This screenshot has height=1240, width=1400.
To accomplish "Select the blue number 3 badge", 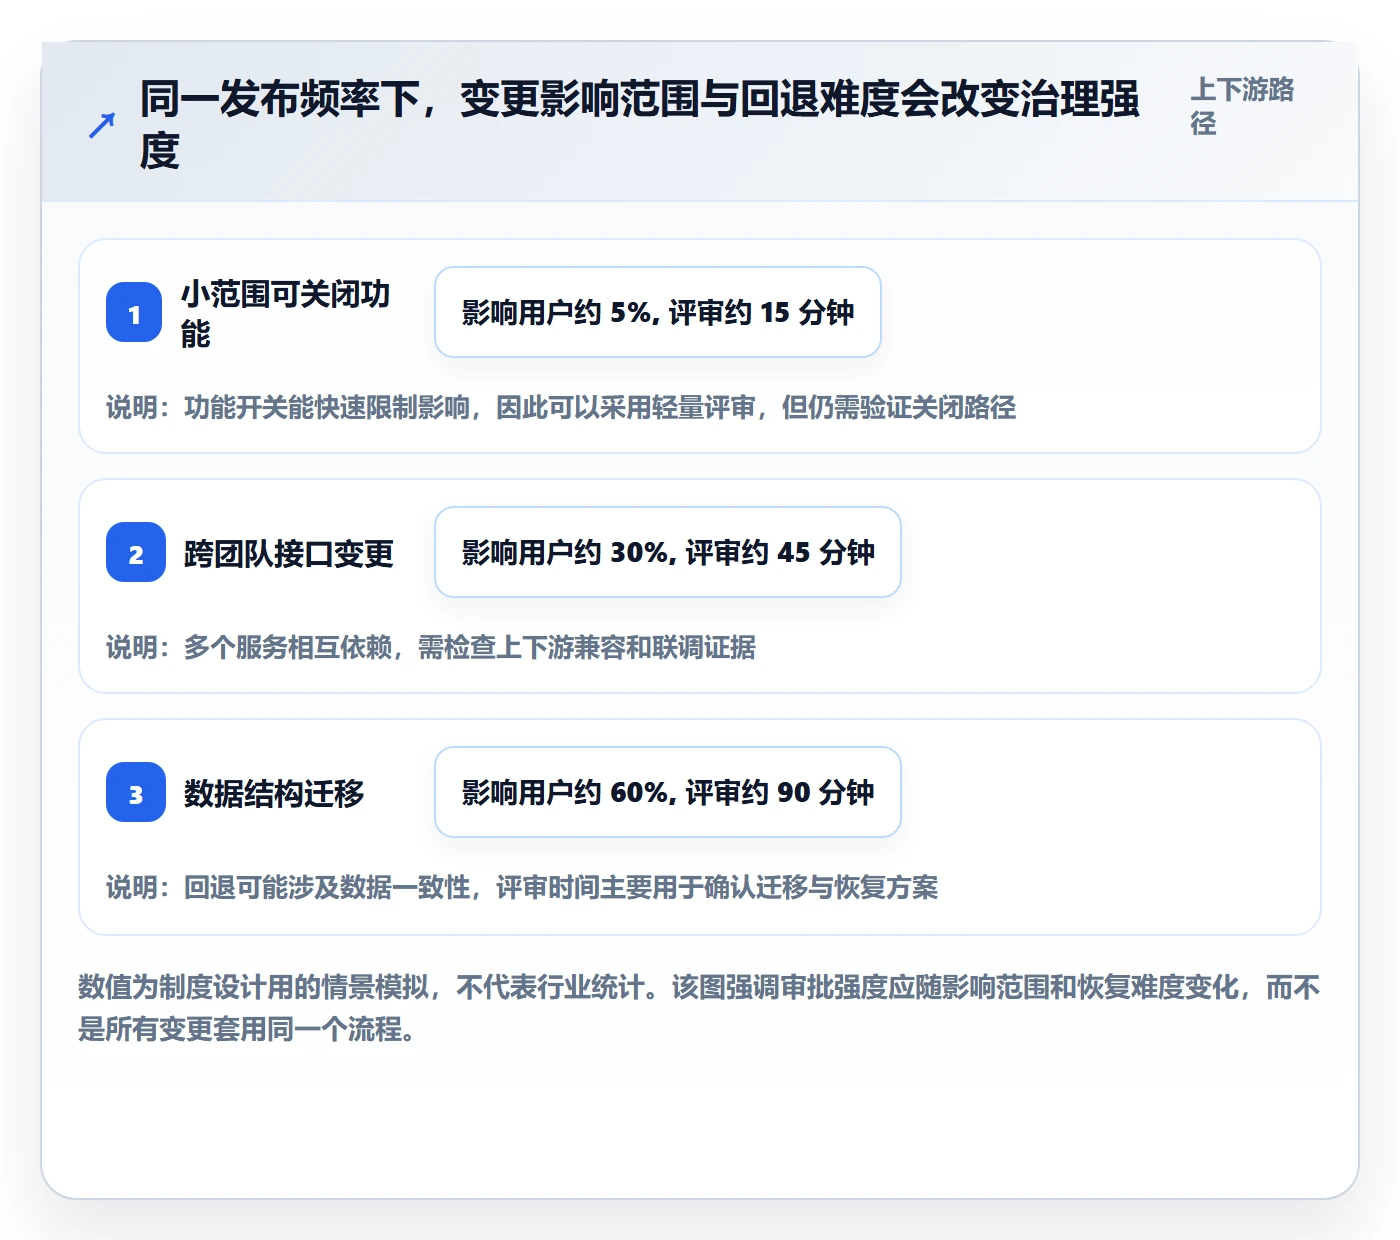I will click(136, 792).
